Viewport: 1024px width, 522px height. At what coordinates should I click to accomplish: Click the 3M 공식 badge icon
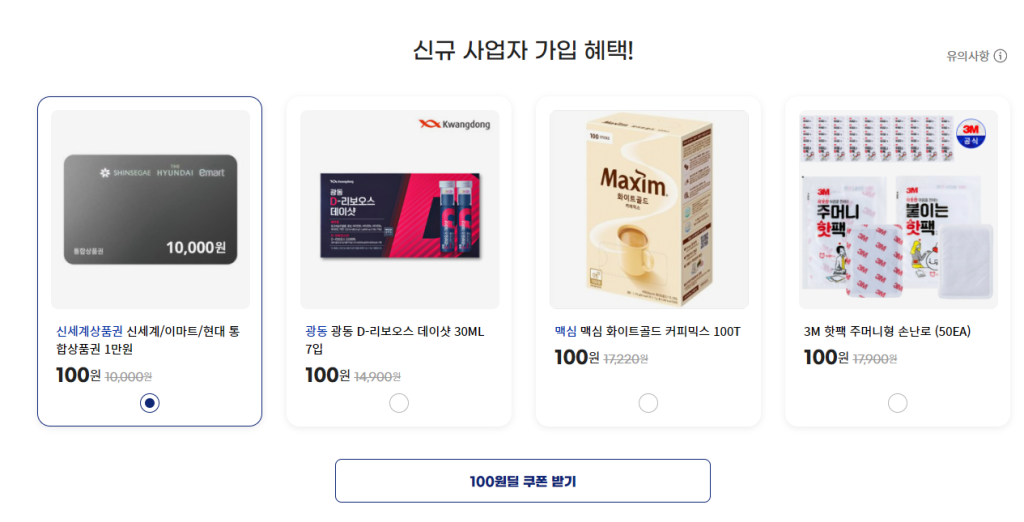tap(970, 134)
